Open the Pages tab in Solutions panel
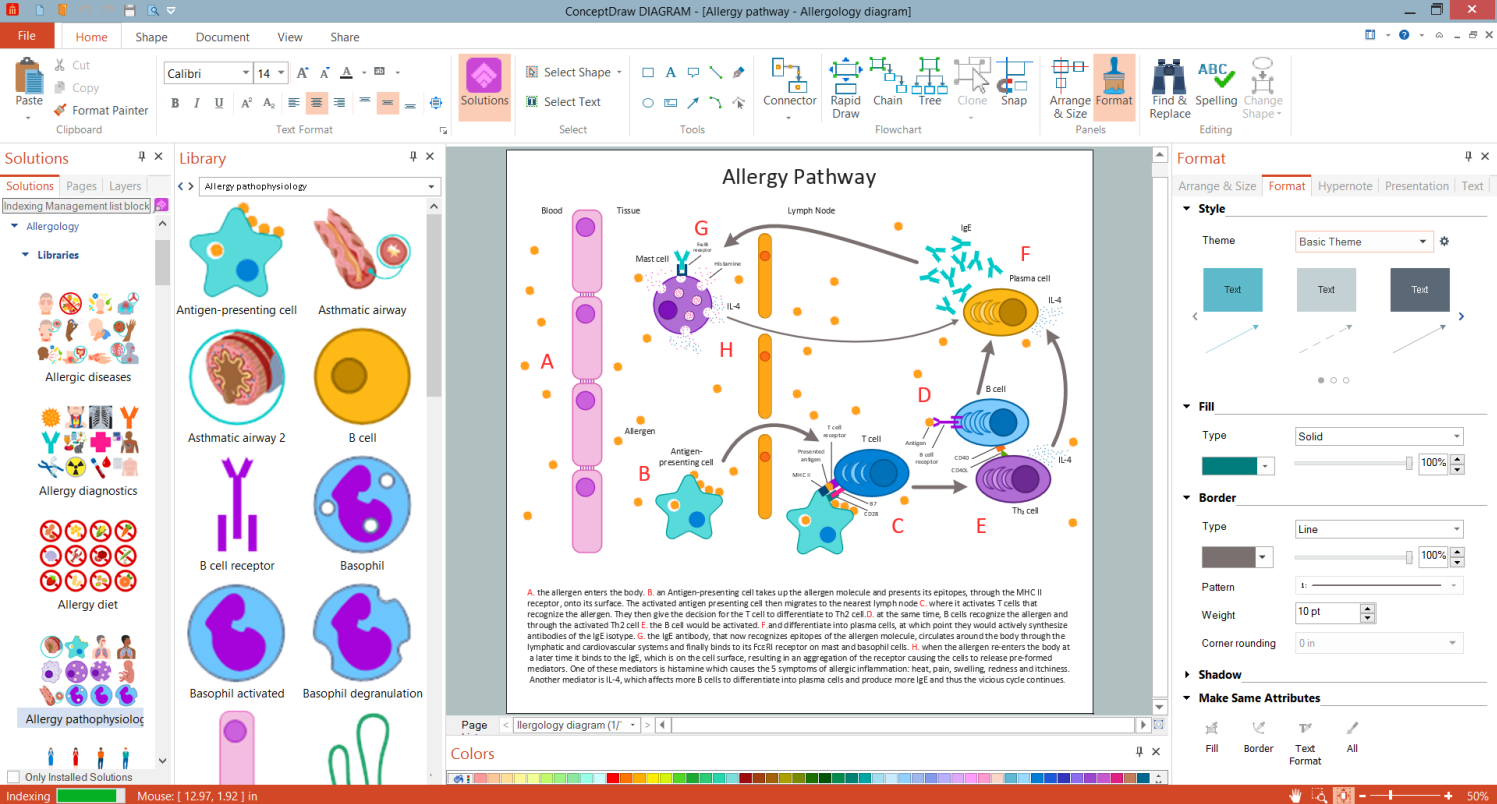The width and height of the screenshot is (1497, 804). pos(81,186)
